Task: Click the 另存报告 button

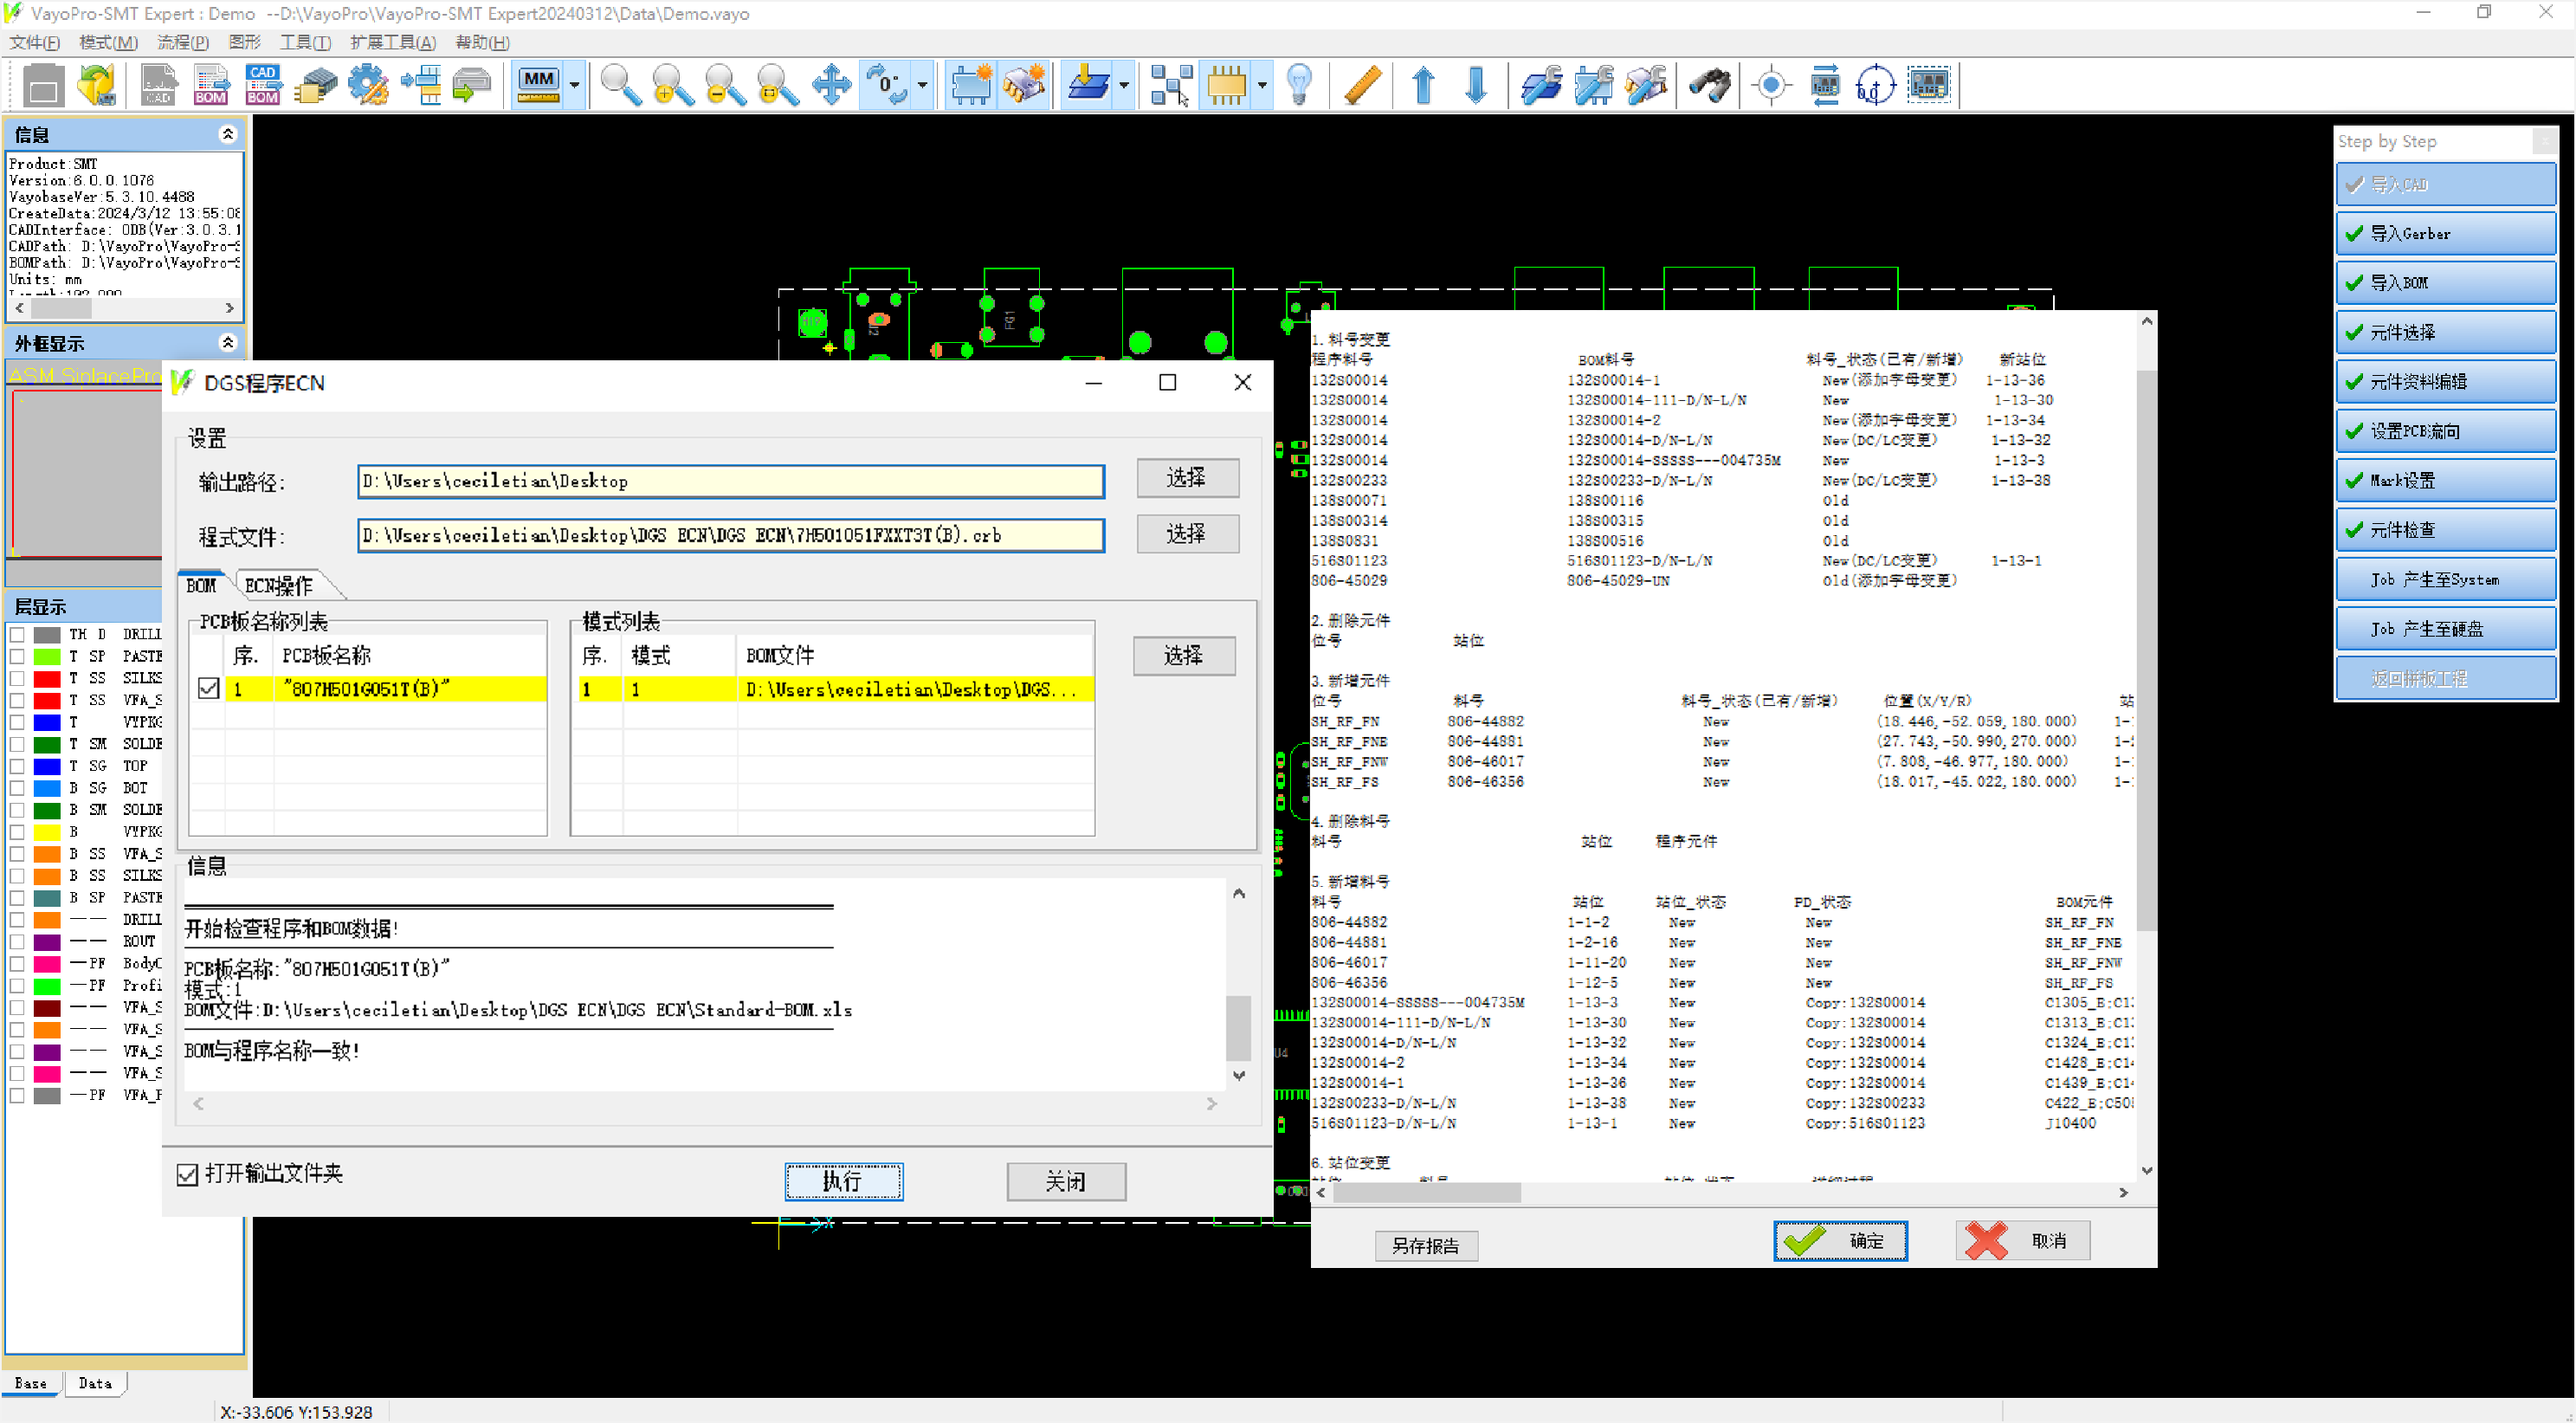Action: [1425, 1245]
